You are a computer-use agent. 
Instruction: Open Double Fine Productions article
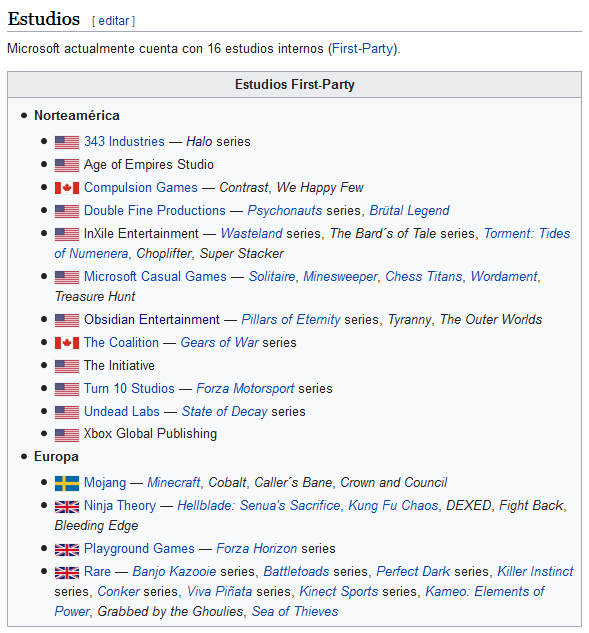[155, 210]
